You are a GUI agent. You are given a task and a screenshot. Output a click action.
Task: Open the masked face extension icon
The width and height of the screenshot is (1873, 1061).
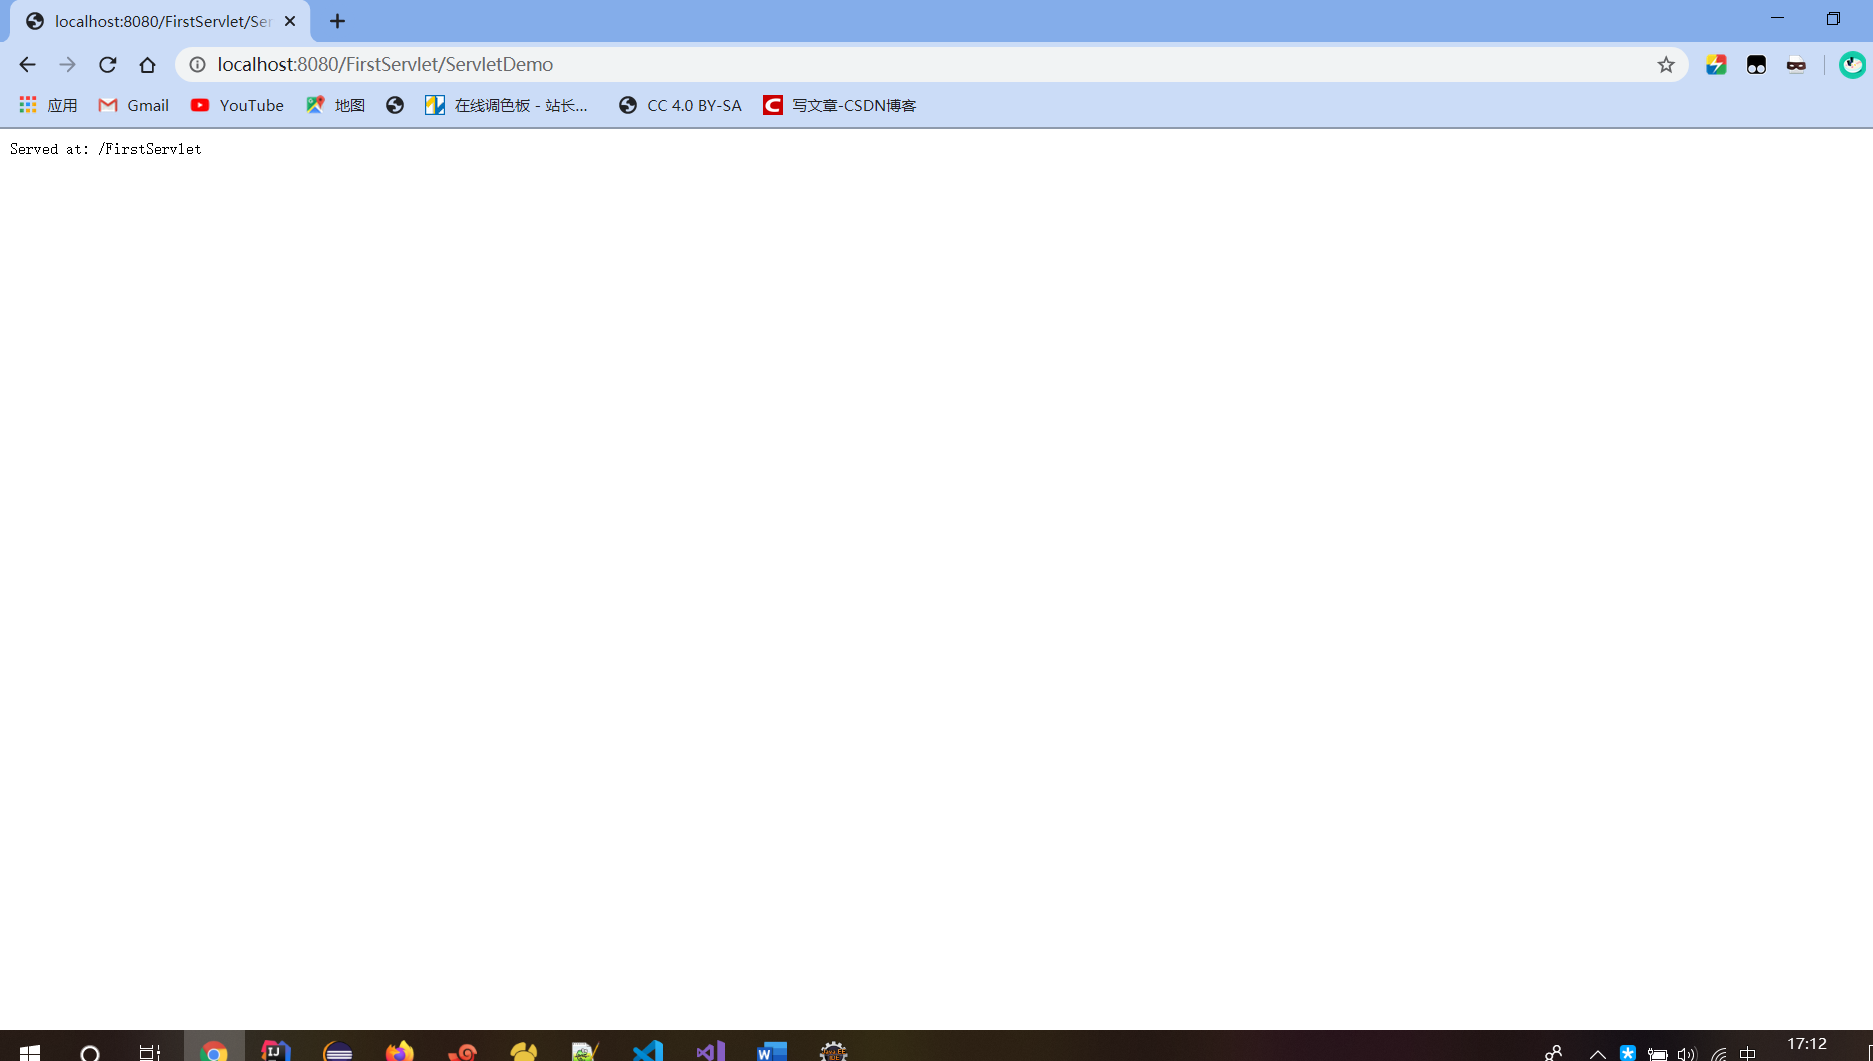pyautogui.click(x=1796, y=65)
